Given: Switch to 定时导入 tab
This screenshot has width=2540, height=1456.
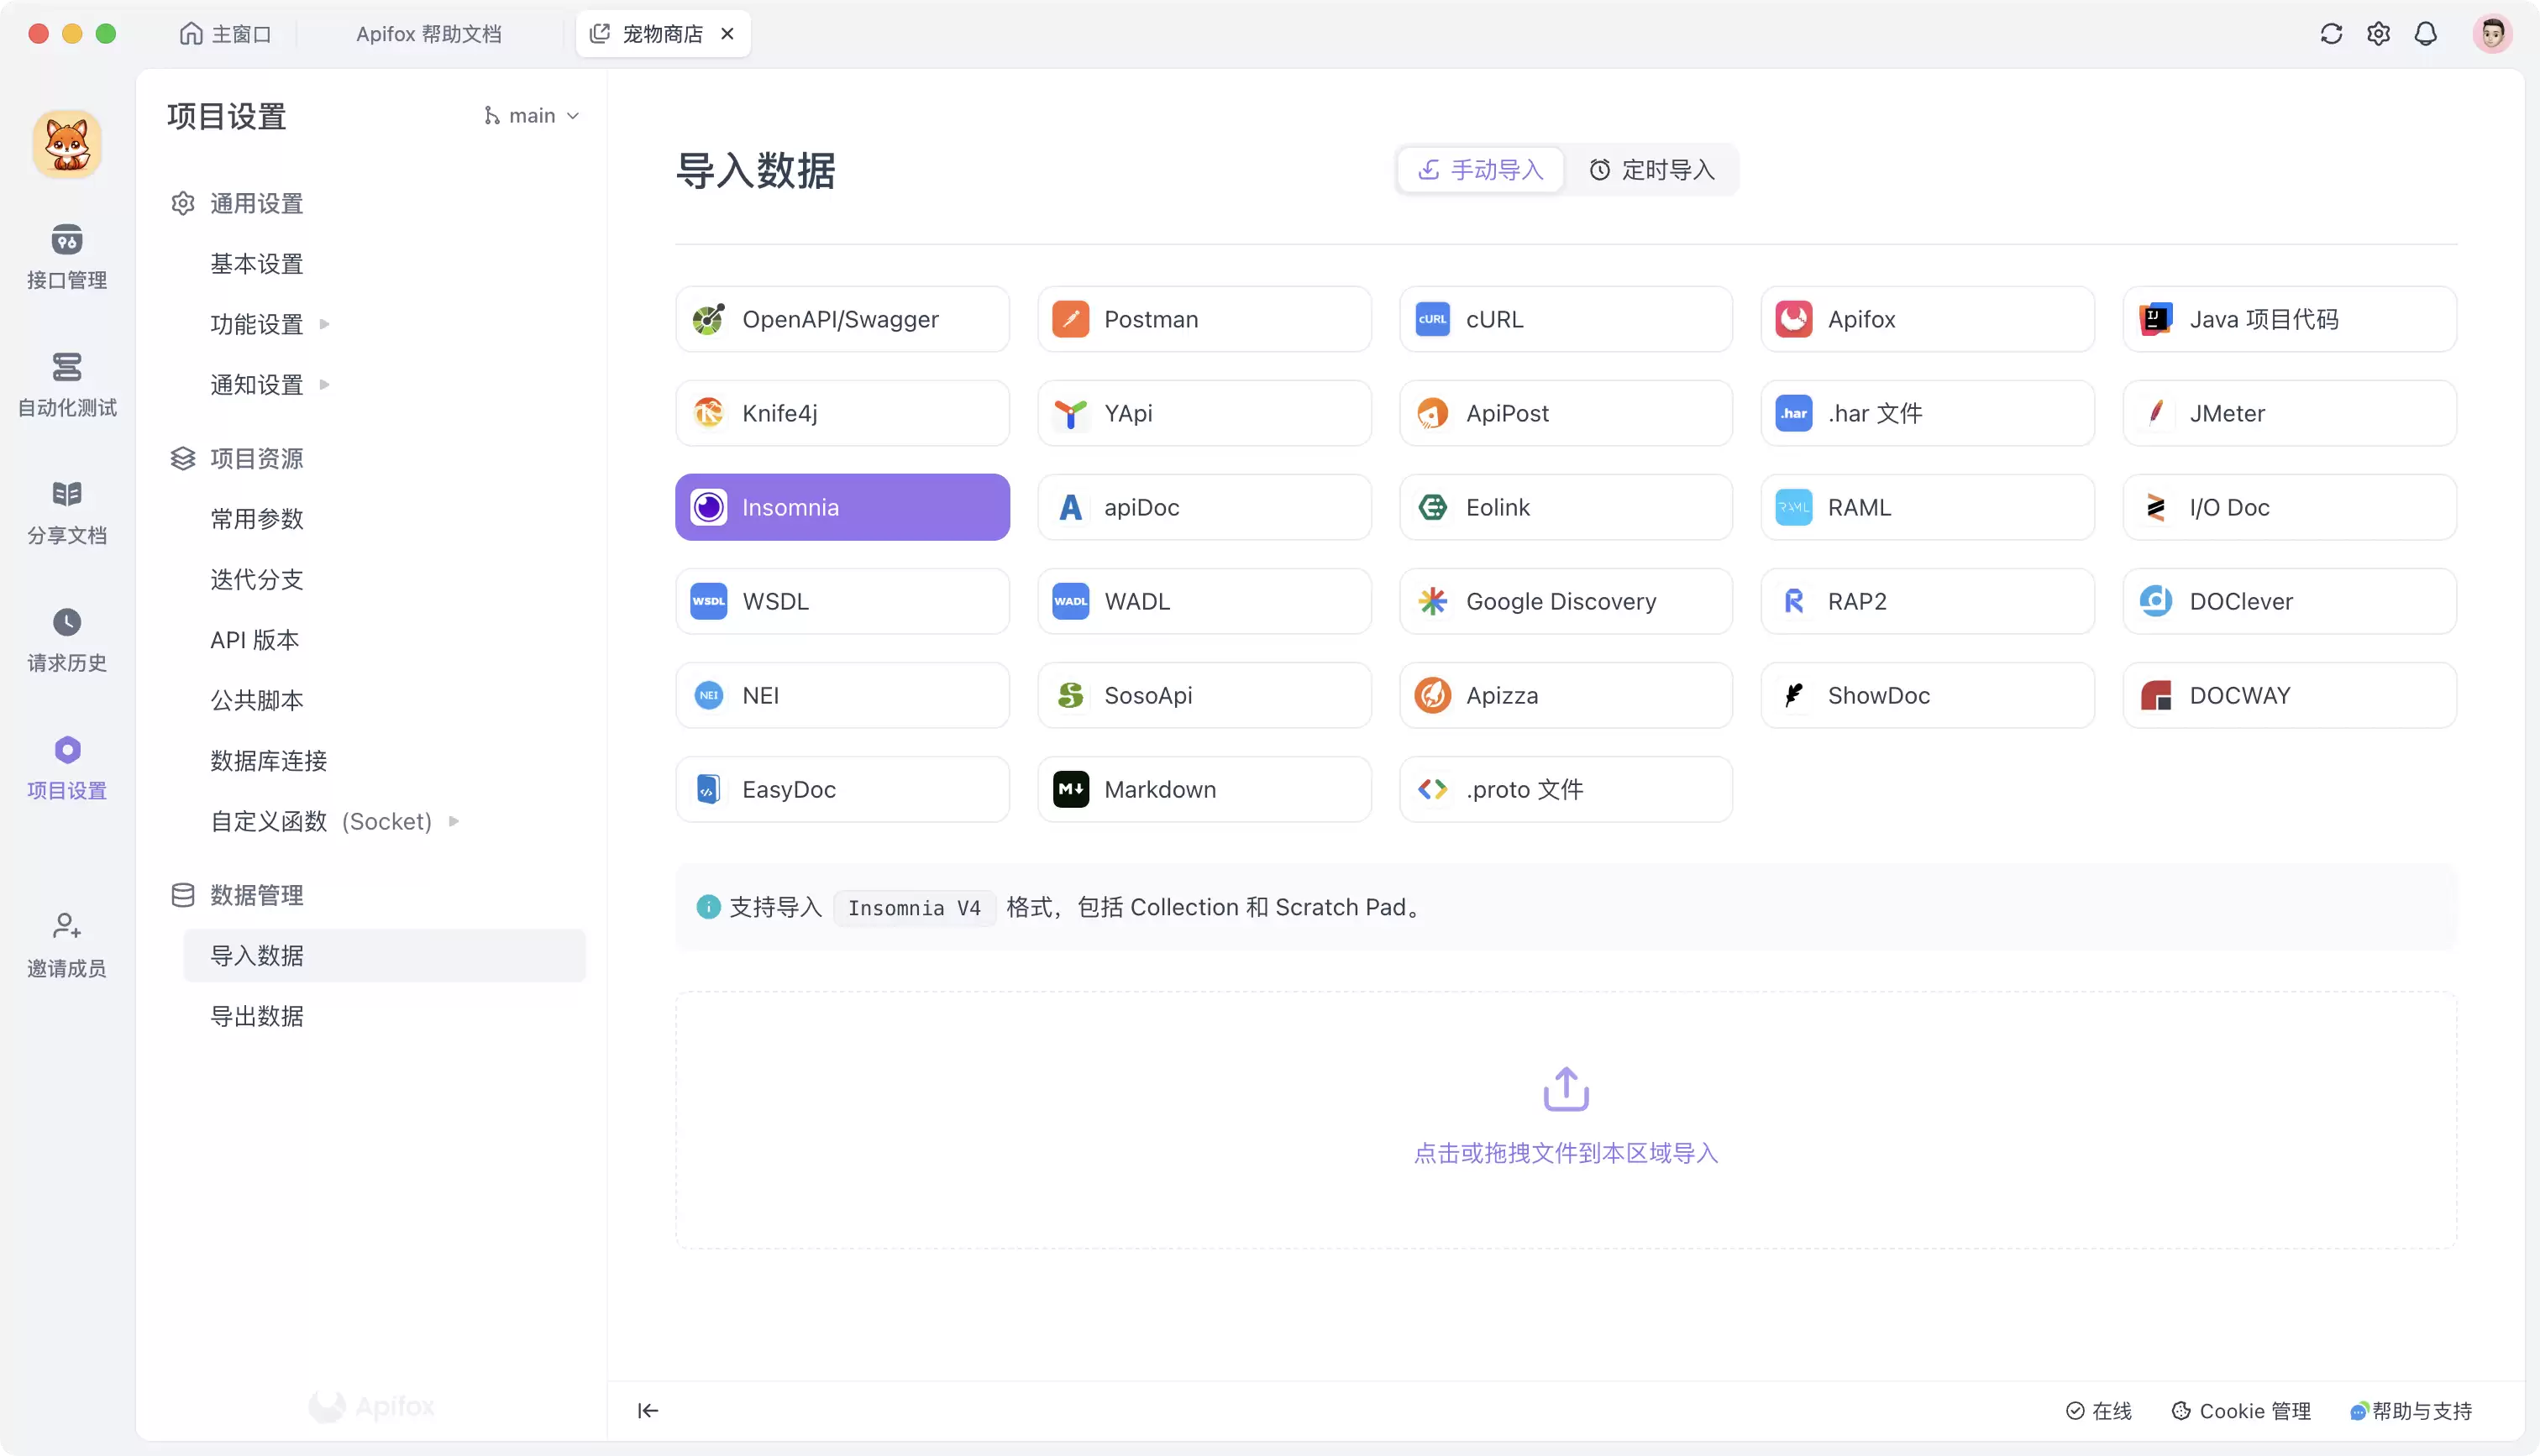Looking at the screenshot, I should click(1652, 170).
